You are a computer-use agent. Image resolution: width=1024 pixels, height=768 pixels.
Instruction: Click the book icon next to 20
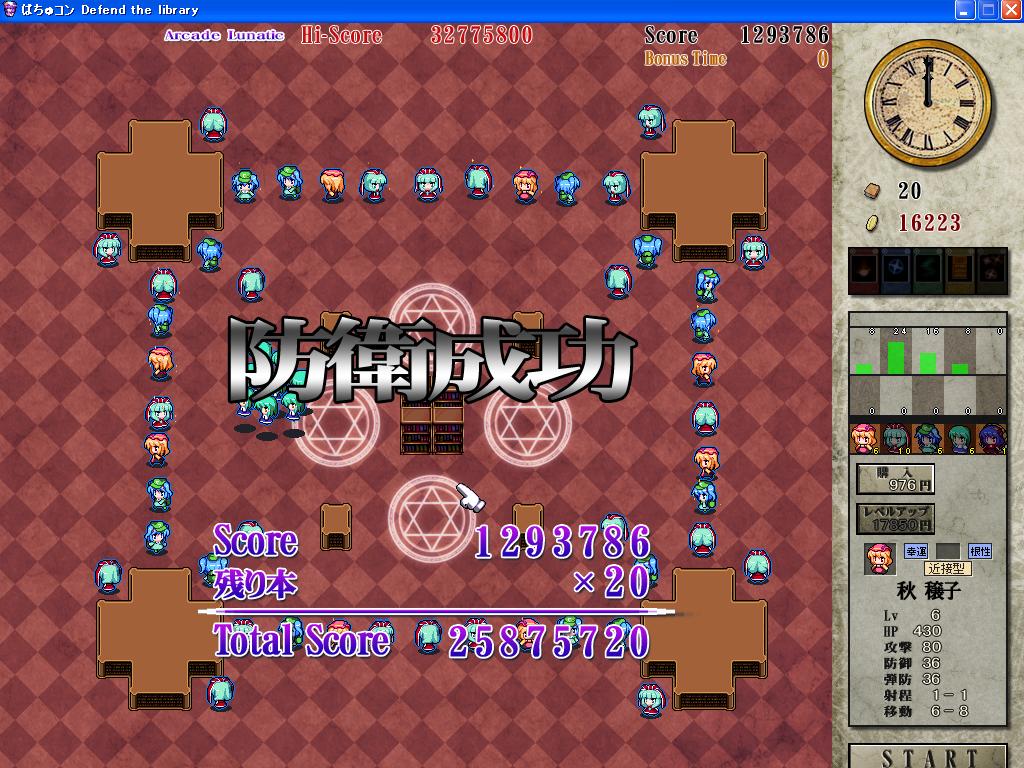[x=872, y=190]
